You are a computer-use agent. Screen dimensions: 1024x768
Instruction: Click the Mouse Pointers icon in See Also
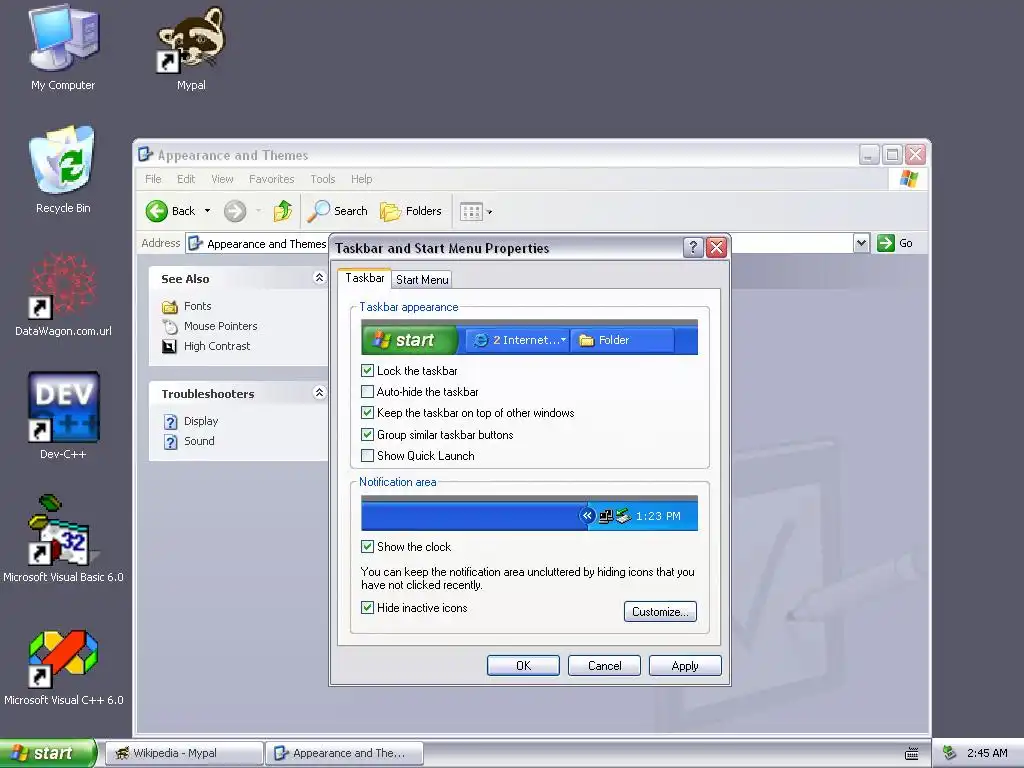tap(170, 327)
